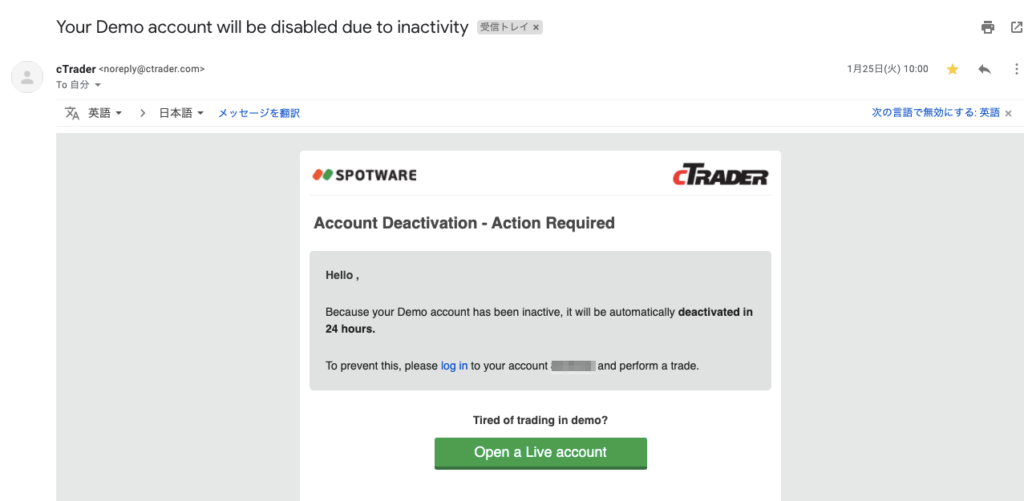Click メッセージを翻訳 to translate message
Screen dimensions: 1024x501
[x=259, y=113]
